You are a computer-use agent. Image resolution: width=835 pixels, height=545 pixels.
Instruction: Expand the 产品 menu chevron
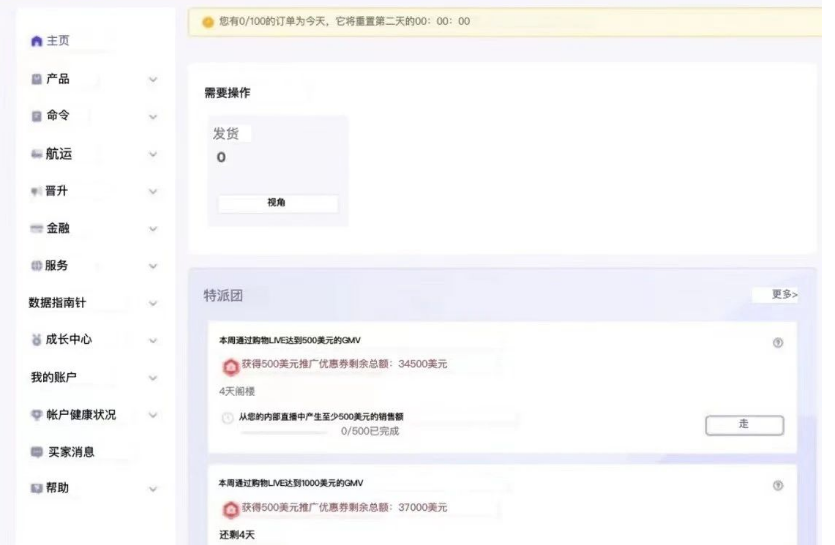152,79
